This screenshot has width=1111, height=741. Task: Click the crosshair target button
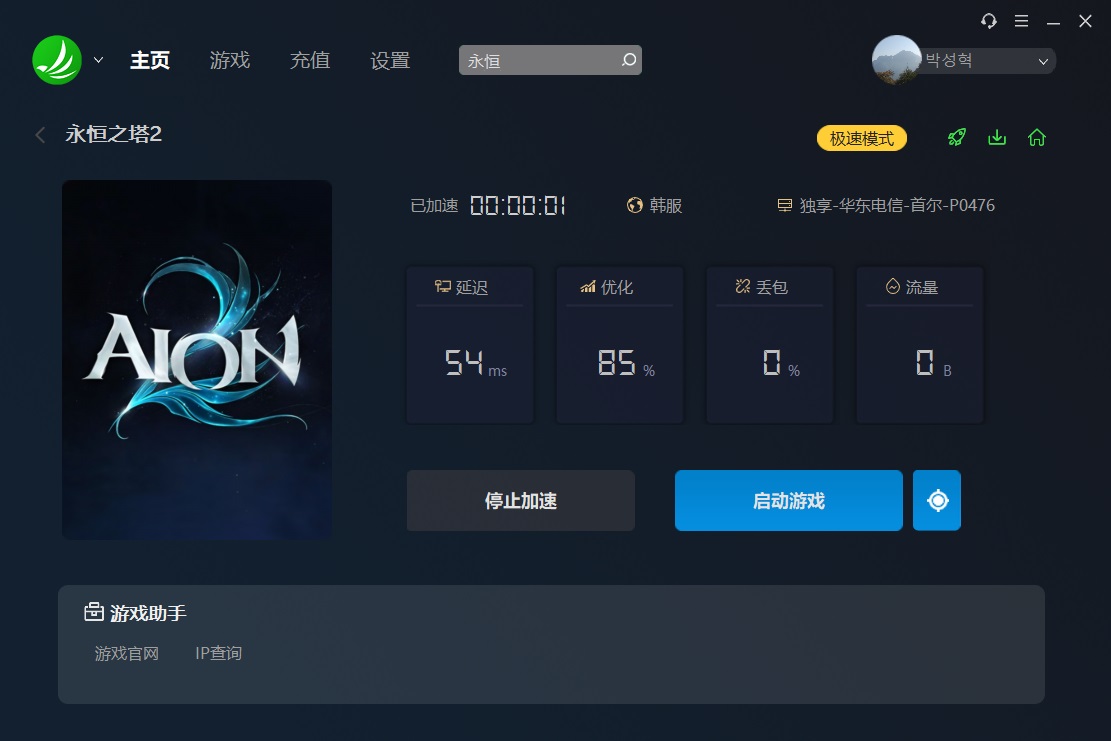click(x=937, y=500)
